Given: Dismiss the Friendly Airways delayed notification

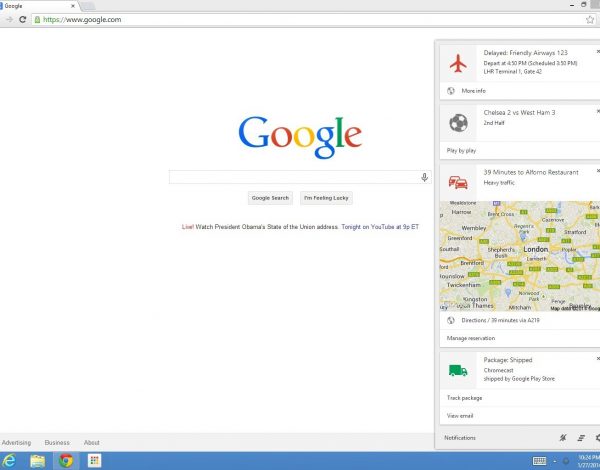Looking at the screenshot, I should coord(597,49).
